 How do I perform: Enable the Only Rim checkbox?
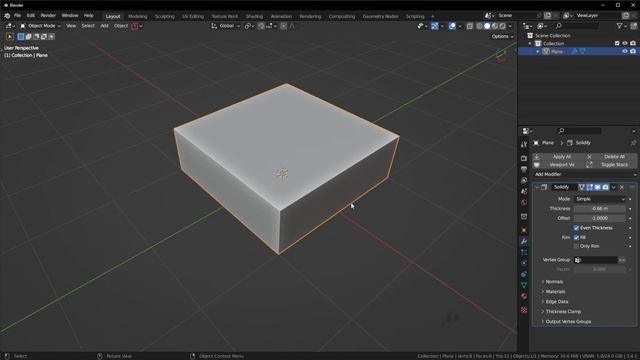pyautogui.click(x=576, y=246)
